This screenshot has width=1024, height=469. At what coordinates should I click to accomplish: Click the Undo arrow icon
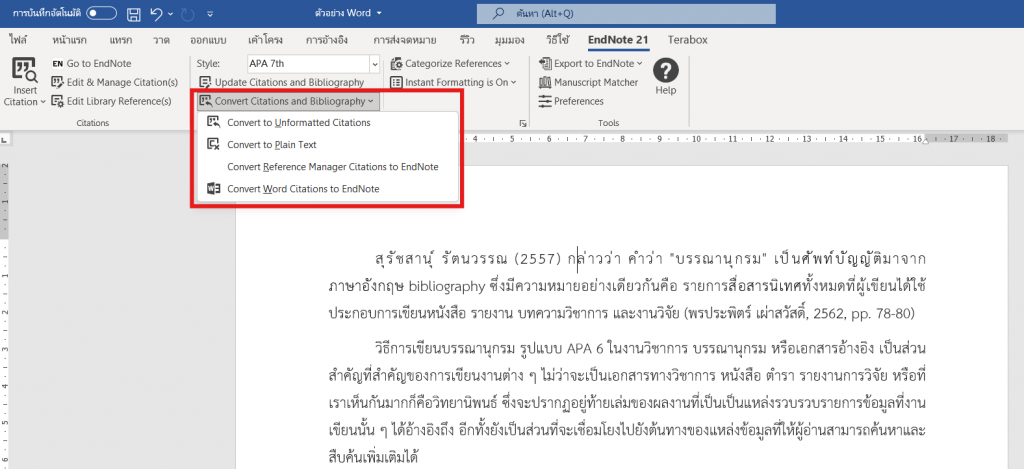click(155, 13)
